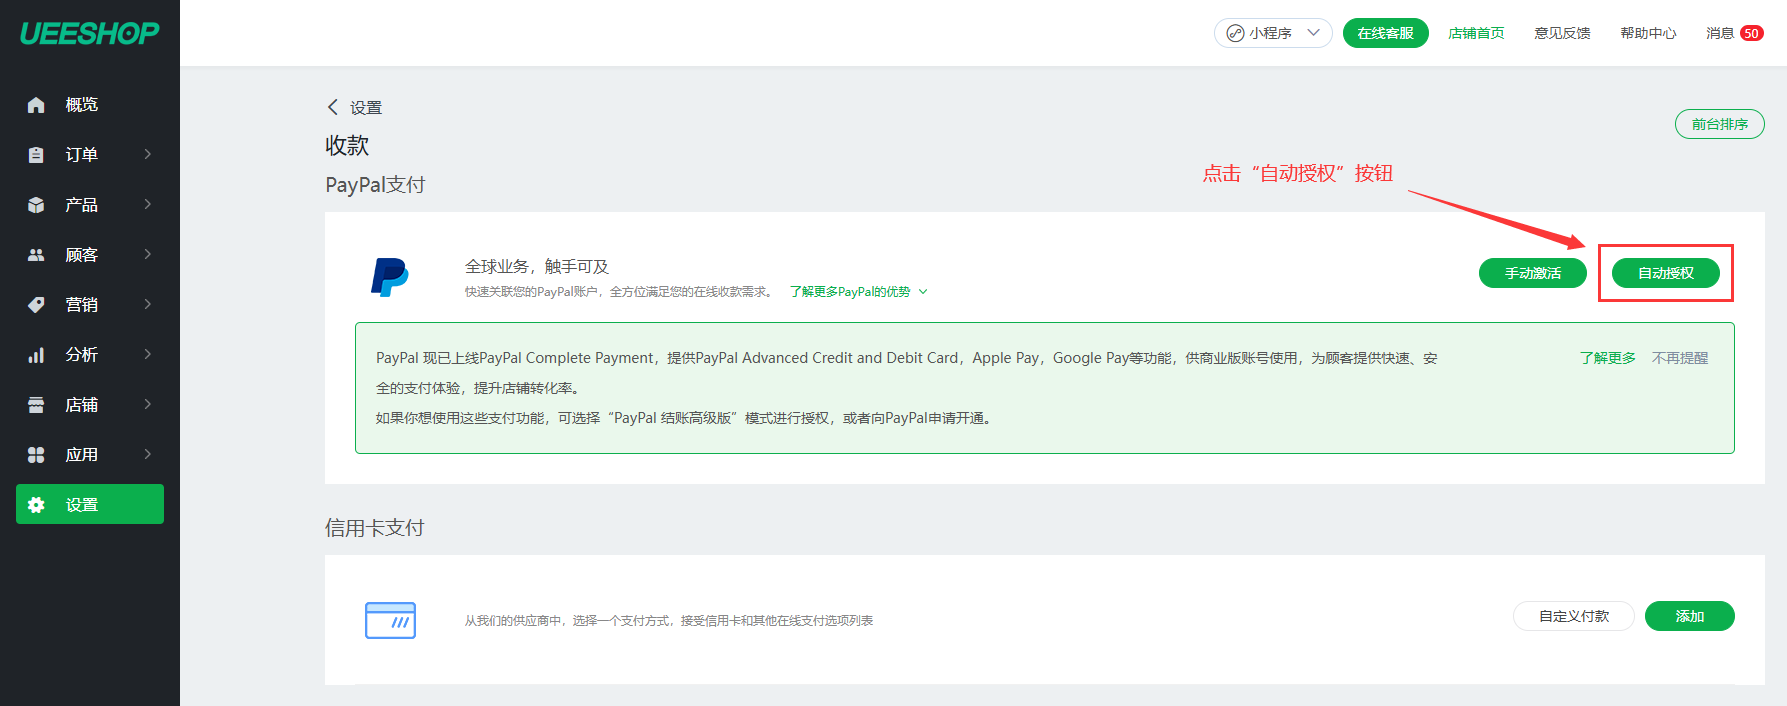Open 帮助中心 in the top bar
The height and width of the screenshot is (706, 1787).
coord(1648,33)
